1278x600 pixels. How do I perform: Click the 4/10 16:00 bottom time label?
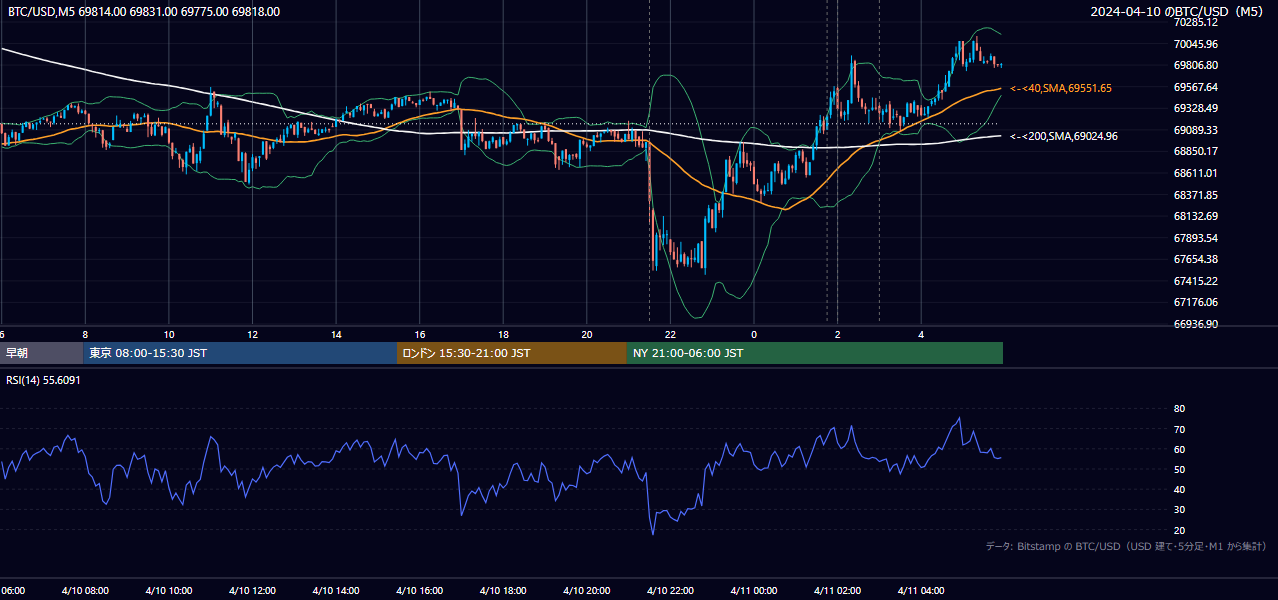pyautogui.click(x=420, y=591)
